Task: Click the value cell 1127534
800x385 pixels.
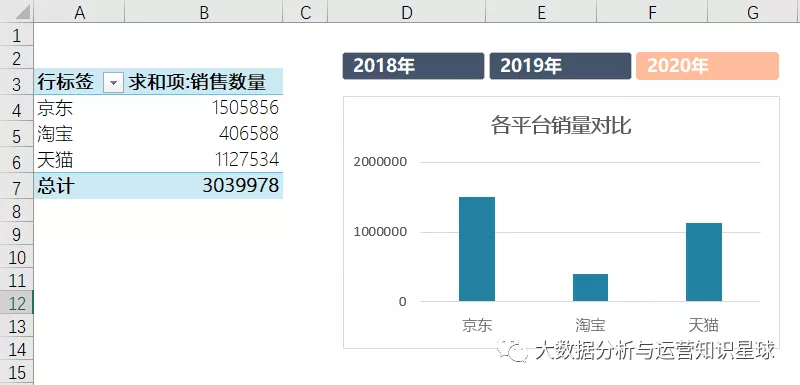Action: coord(204,160)
